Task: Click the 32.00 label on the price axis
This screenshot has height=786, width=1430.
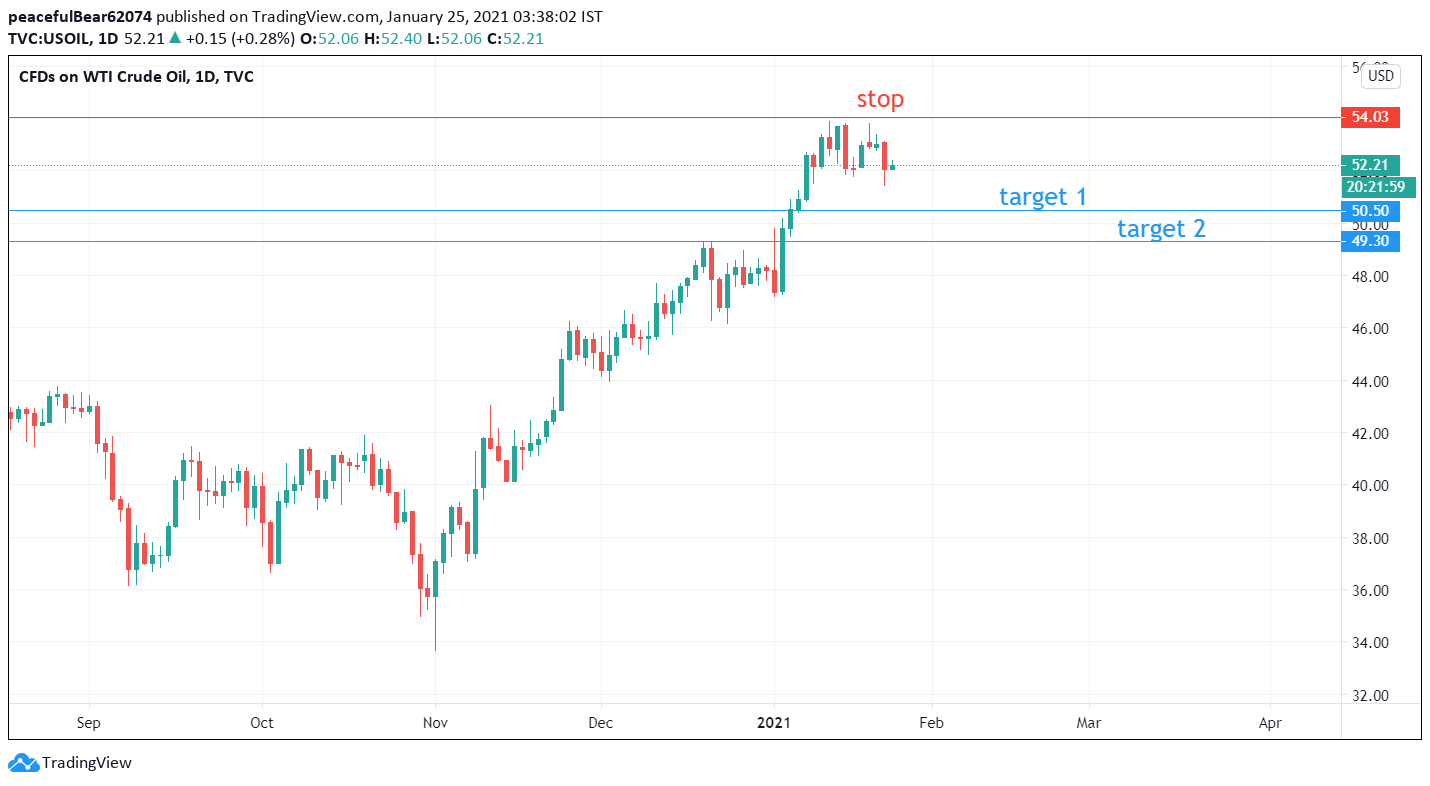Action: (1371, 695)
